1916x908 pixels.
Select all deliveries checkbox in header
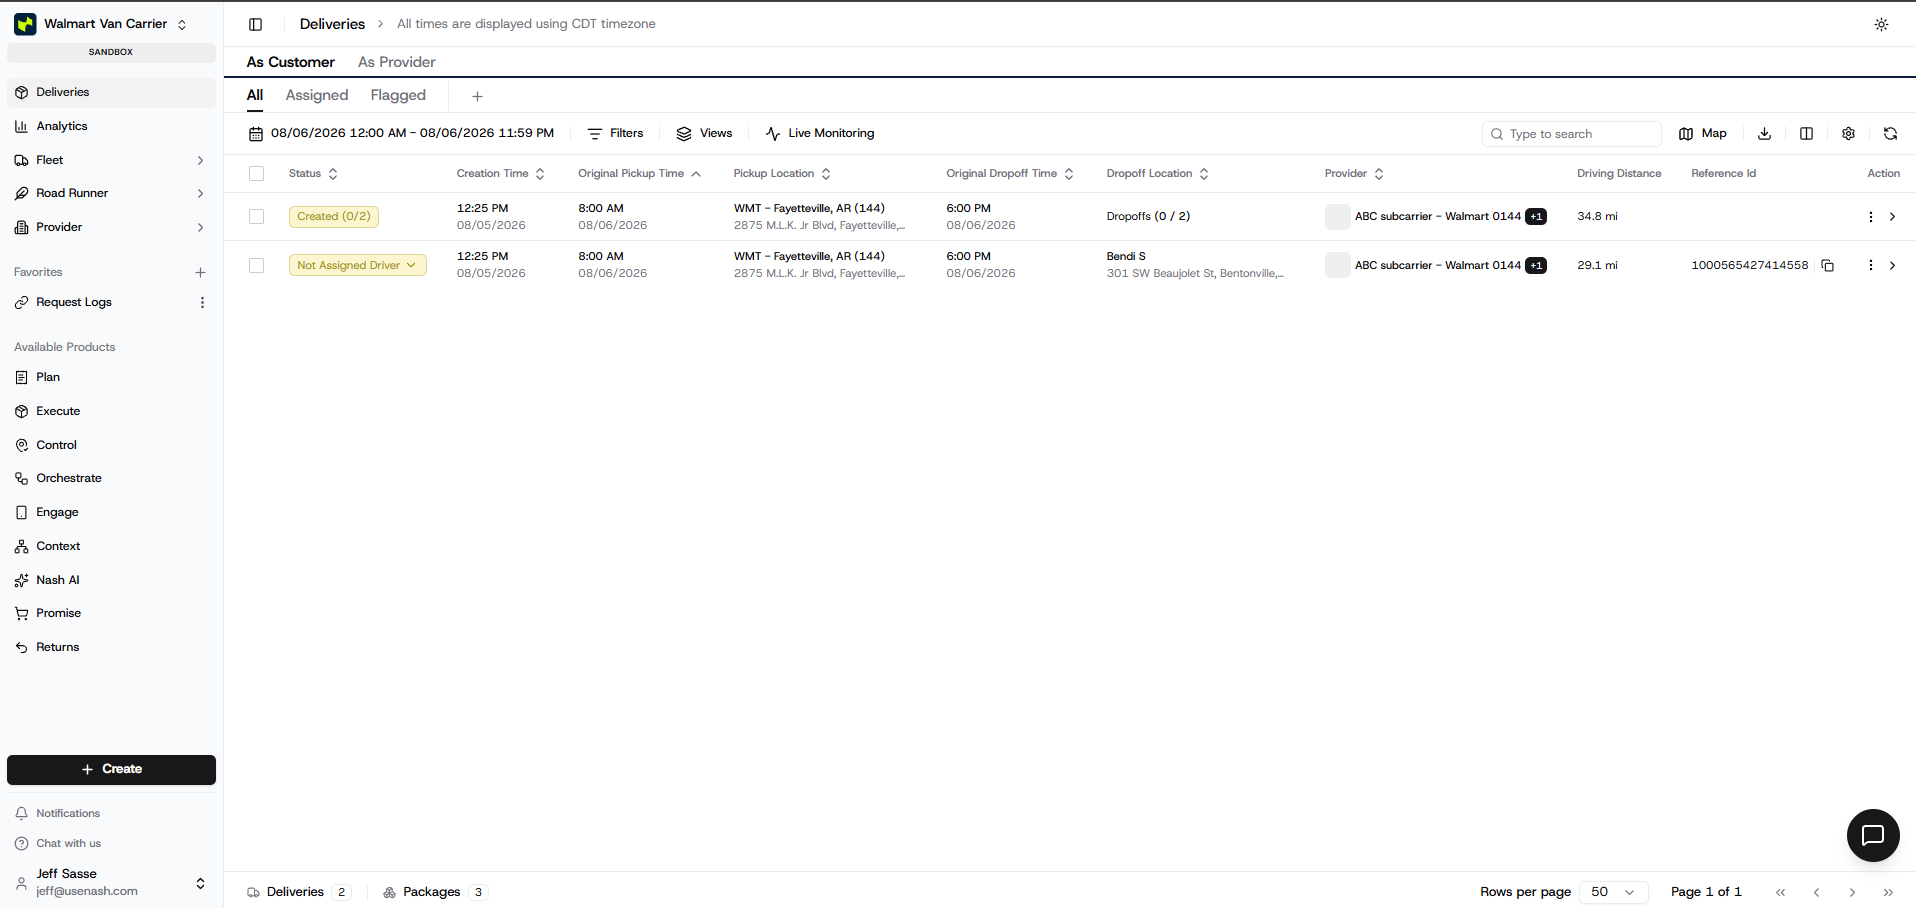click(x=256, y=174)
